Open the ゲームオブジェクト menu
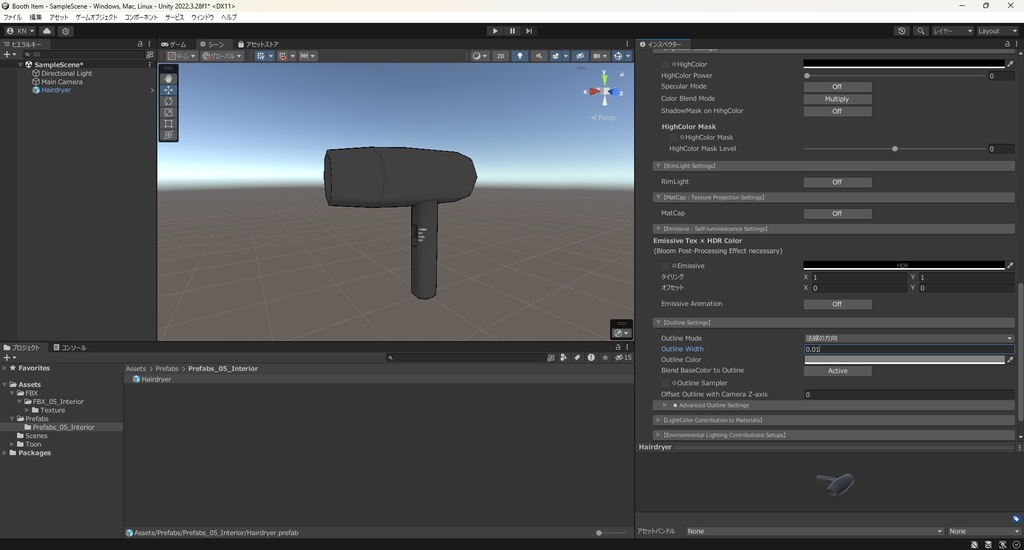The image size is (1024, 550). [x=96, y=17]
